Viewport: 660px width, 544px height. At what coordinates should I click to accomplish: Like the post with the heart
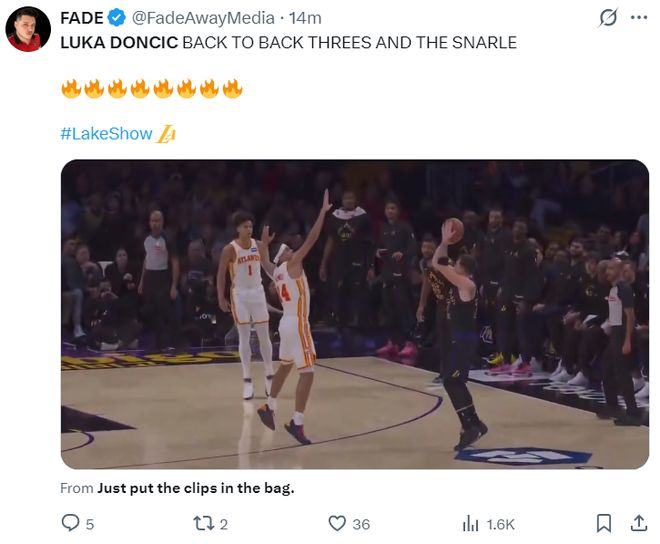pos(337,523)
